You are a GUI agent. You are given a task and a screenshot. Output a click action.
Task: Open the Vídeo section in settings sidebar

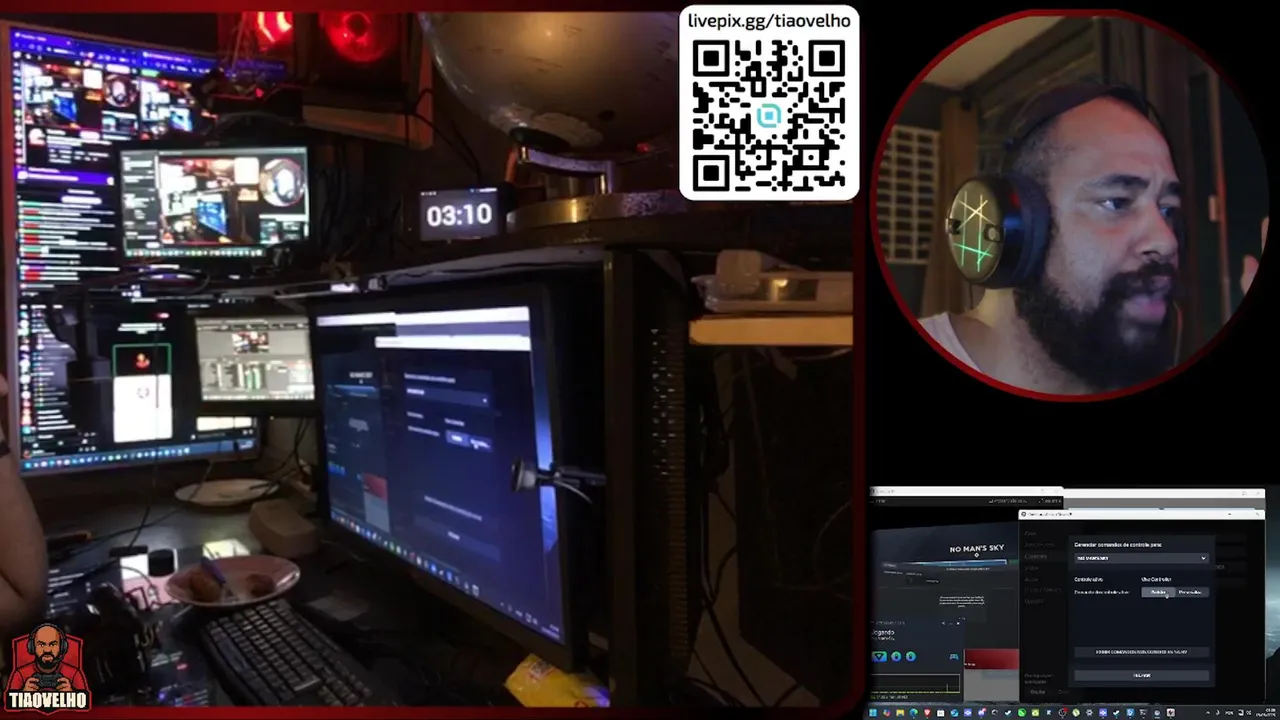click(x=1031, y=568)
